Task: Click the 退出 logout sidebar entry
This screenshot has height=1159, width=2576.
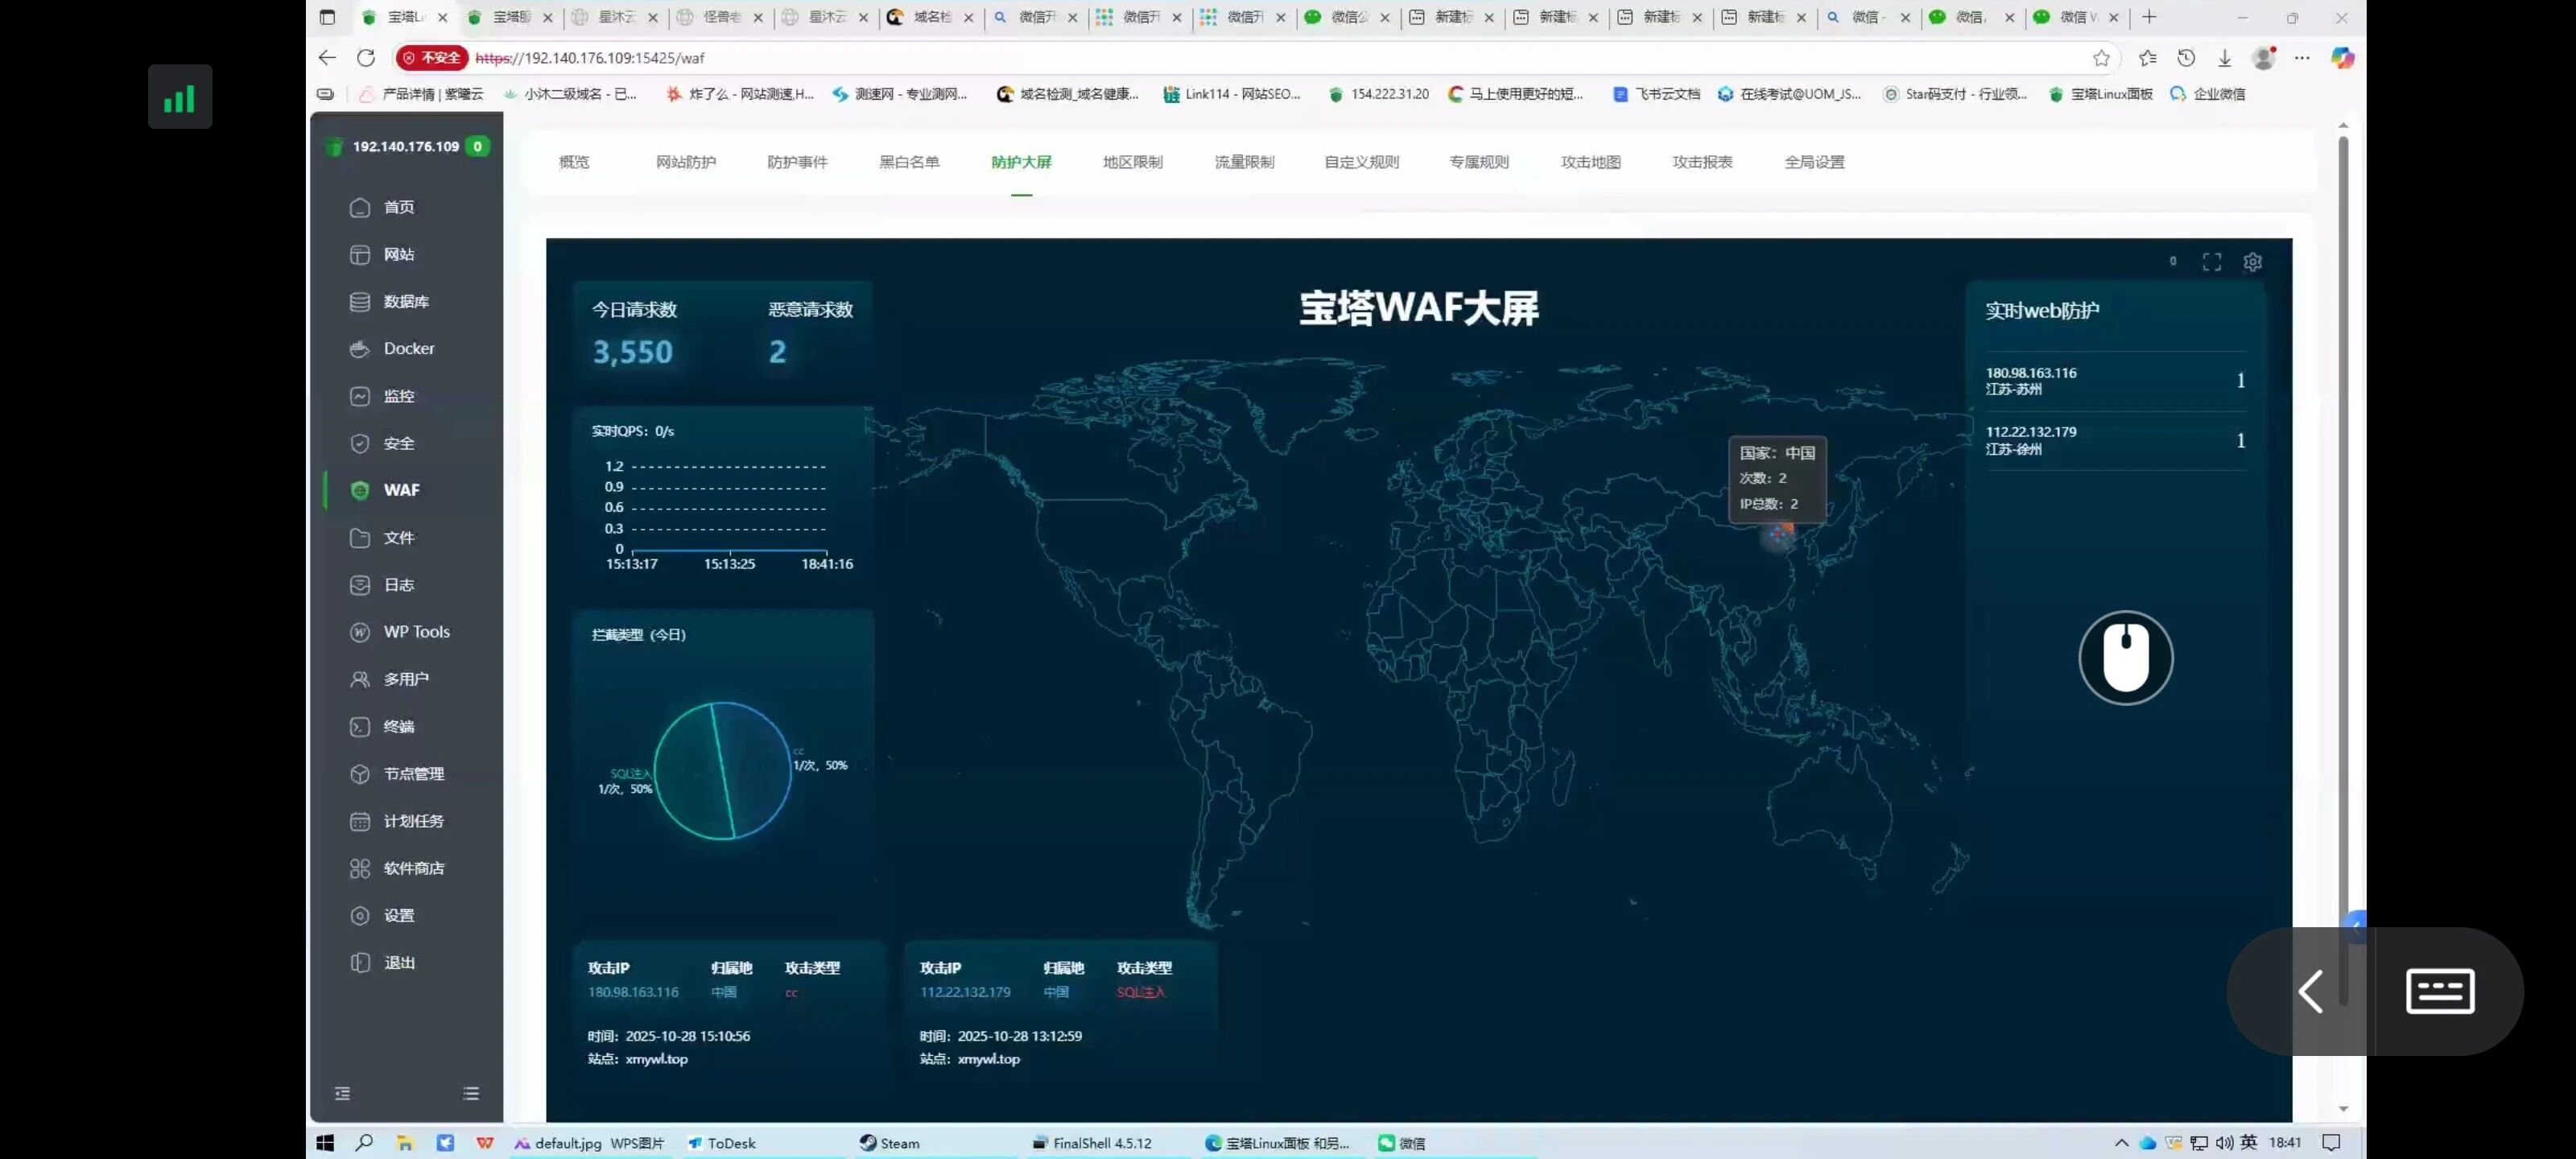Action: pyautogui.click(x=398, y=962)
